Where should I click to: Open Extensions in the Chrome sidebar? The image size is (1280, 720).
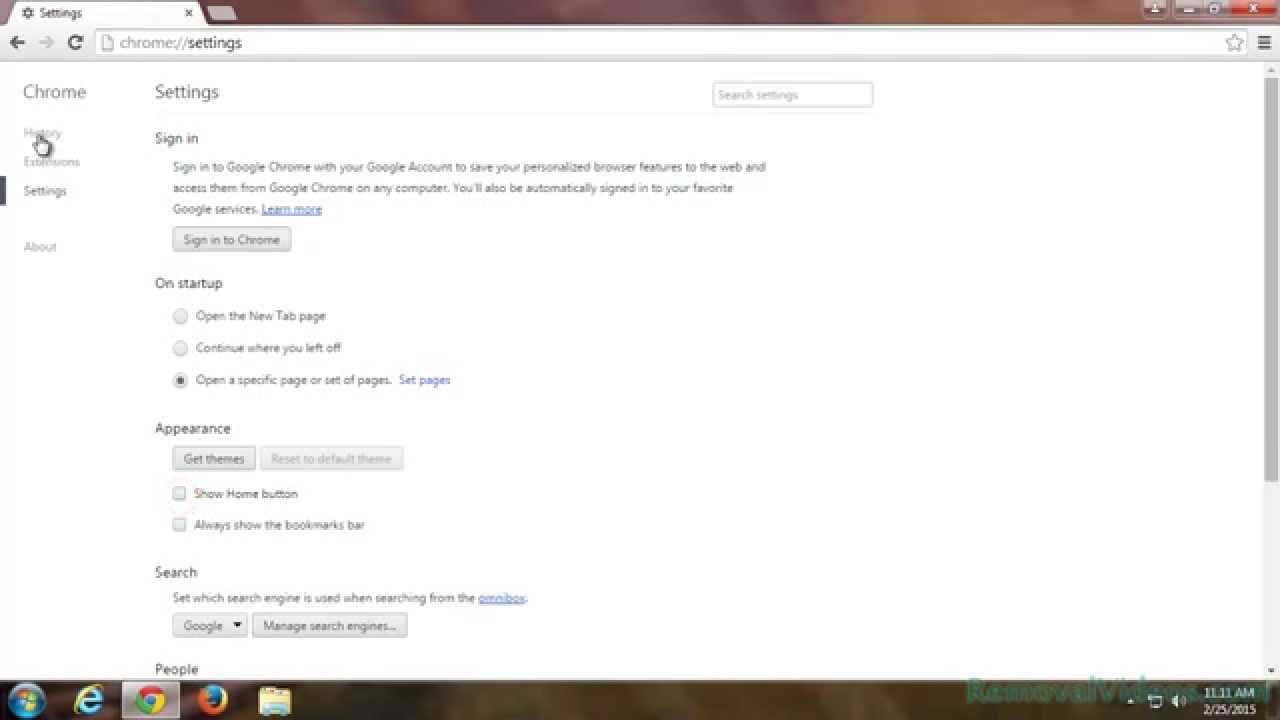click(x=52, y=161)
